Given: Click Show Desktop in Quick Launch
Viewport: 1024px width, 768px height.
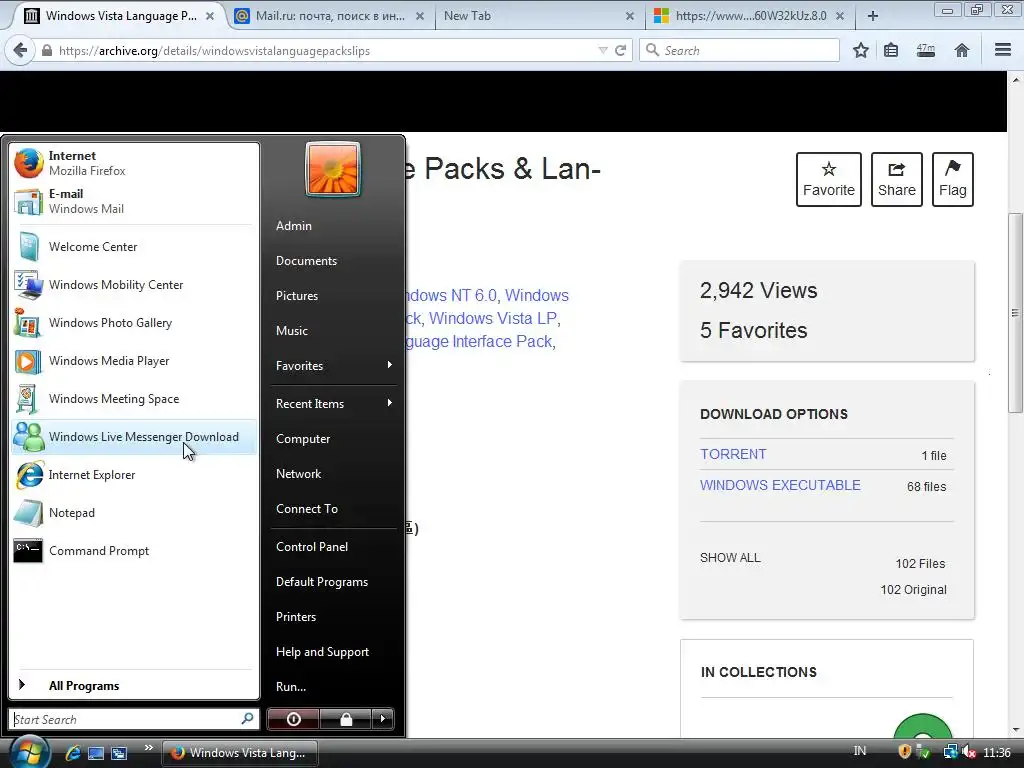Looking at the screenshot, I should 96,753.
